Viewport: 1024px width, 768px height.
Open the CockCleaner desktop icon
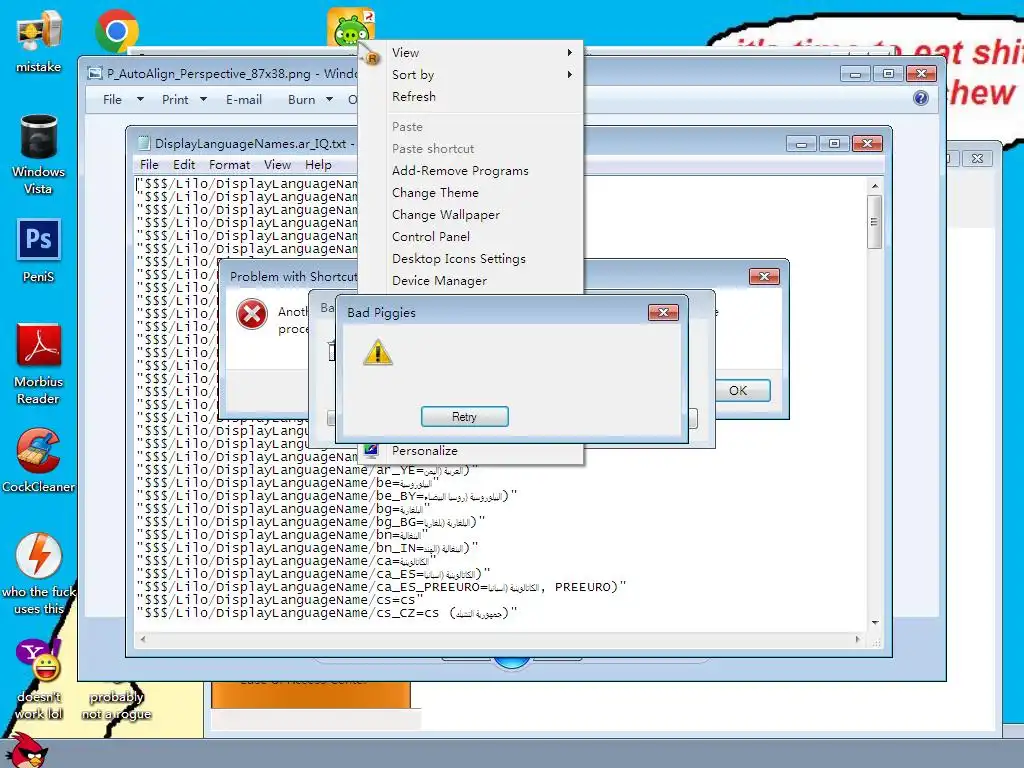(39, 460)
